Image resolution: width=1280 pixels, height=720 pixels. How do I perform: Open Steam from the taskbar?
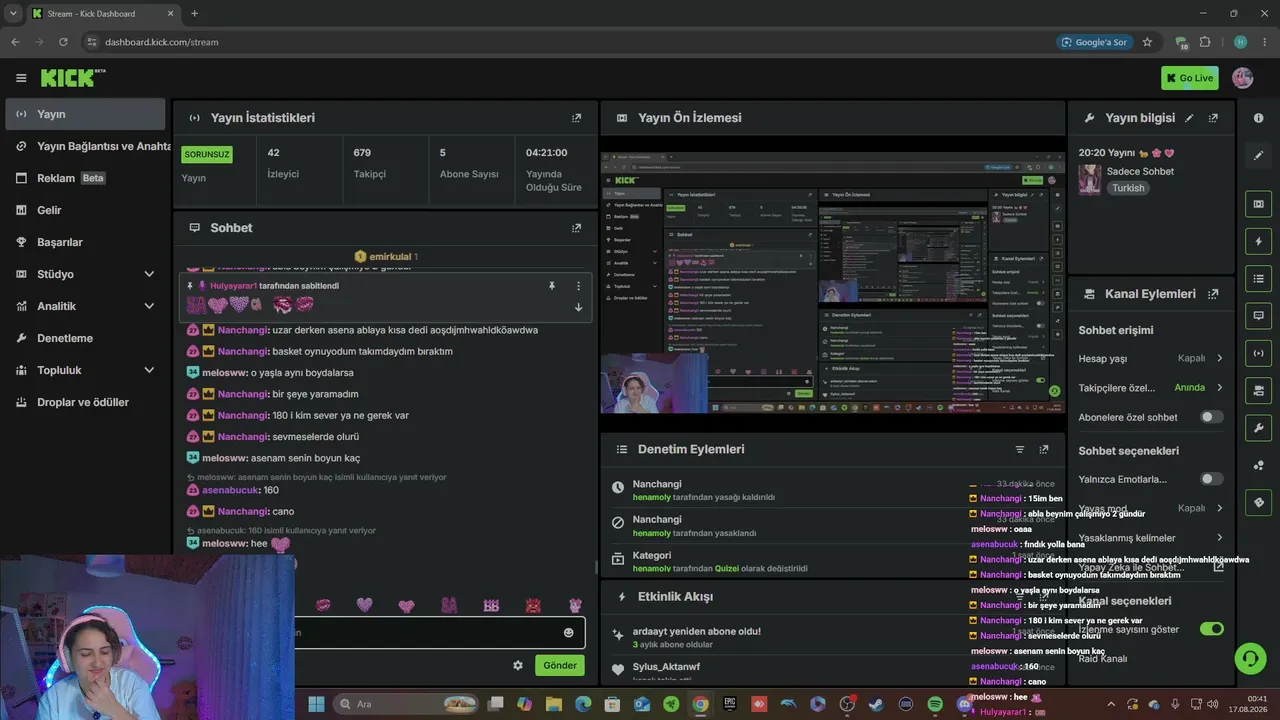[876, 704]
